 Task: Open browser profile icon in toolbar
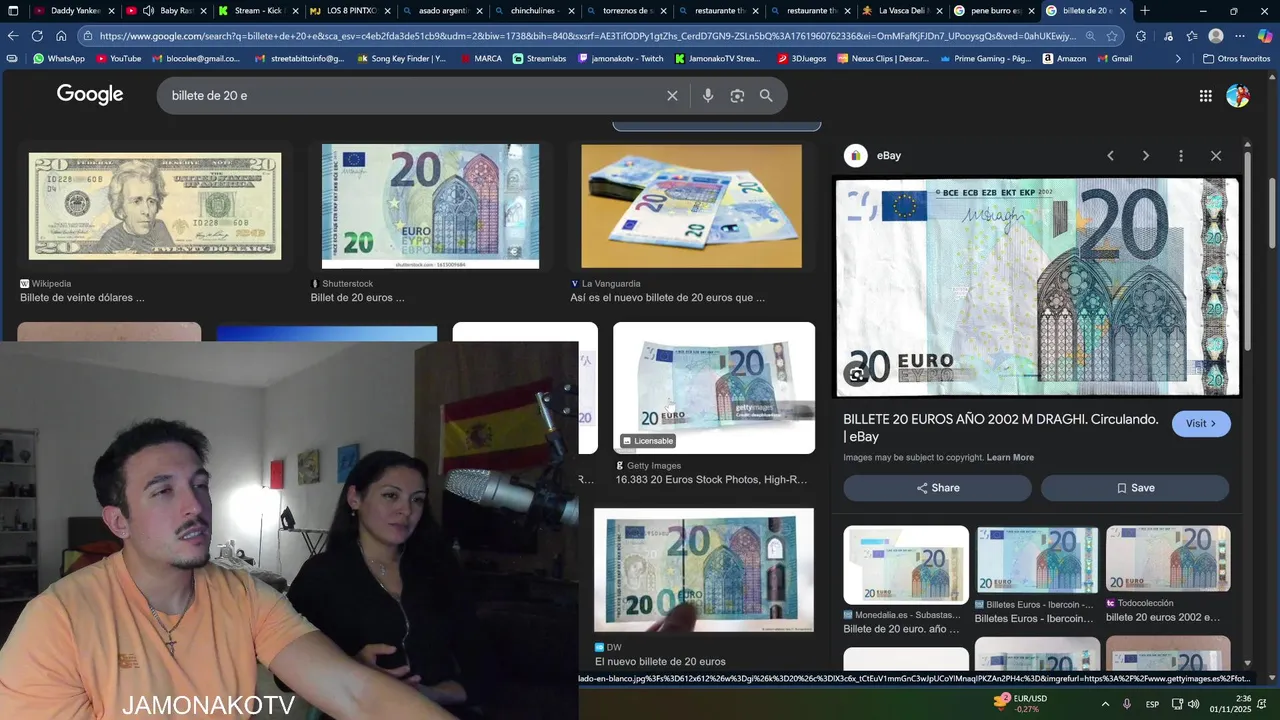(1216, 36)
